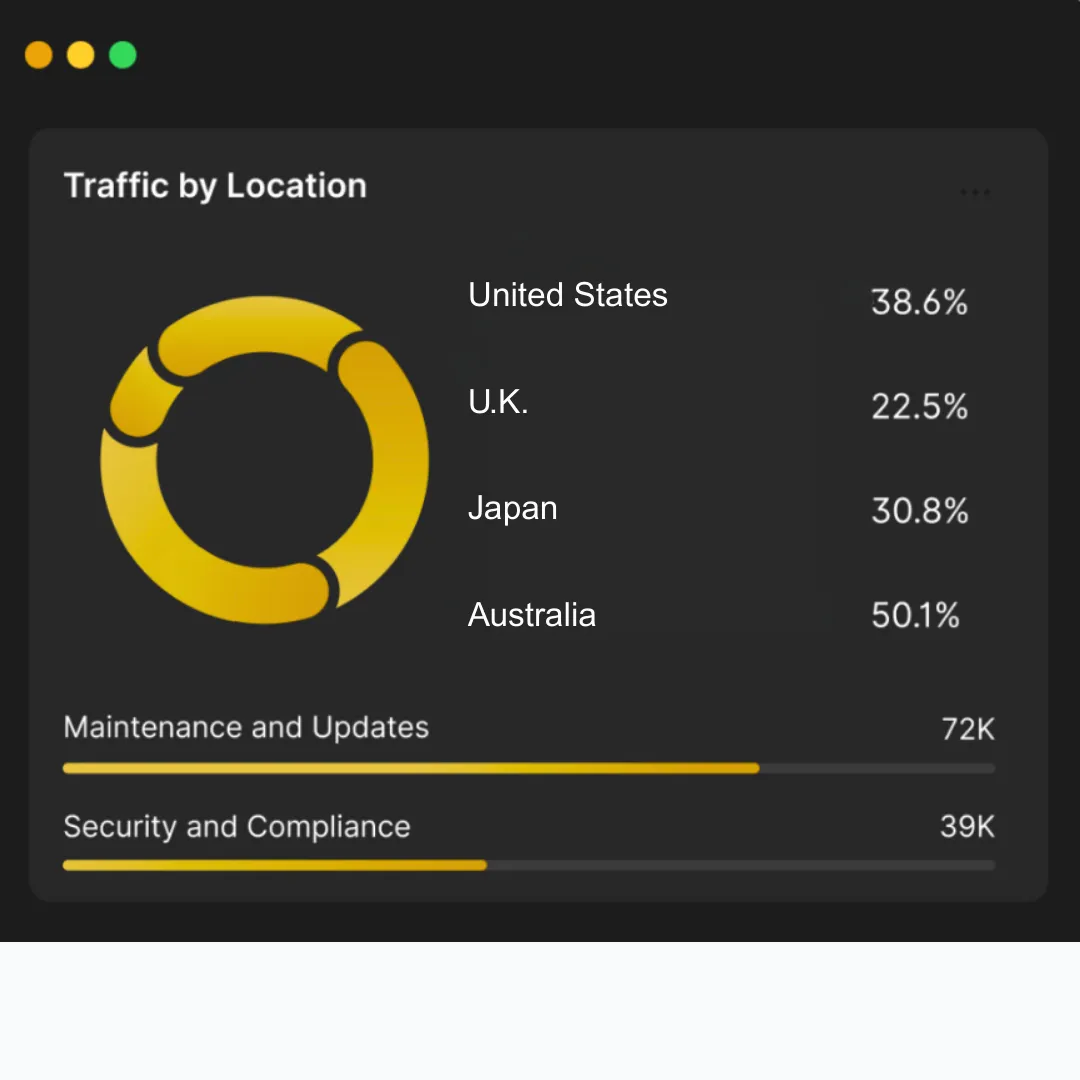This screenshot has height=1080, width=1080.
Task: Click the 39K value
Action: [968, 827]
